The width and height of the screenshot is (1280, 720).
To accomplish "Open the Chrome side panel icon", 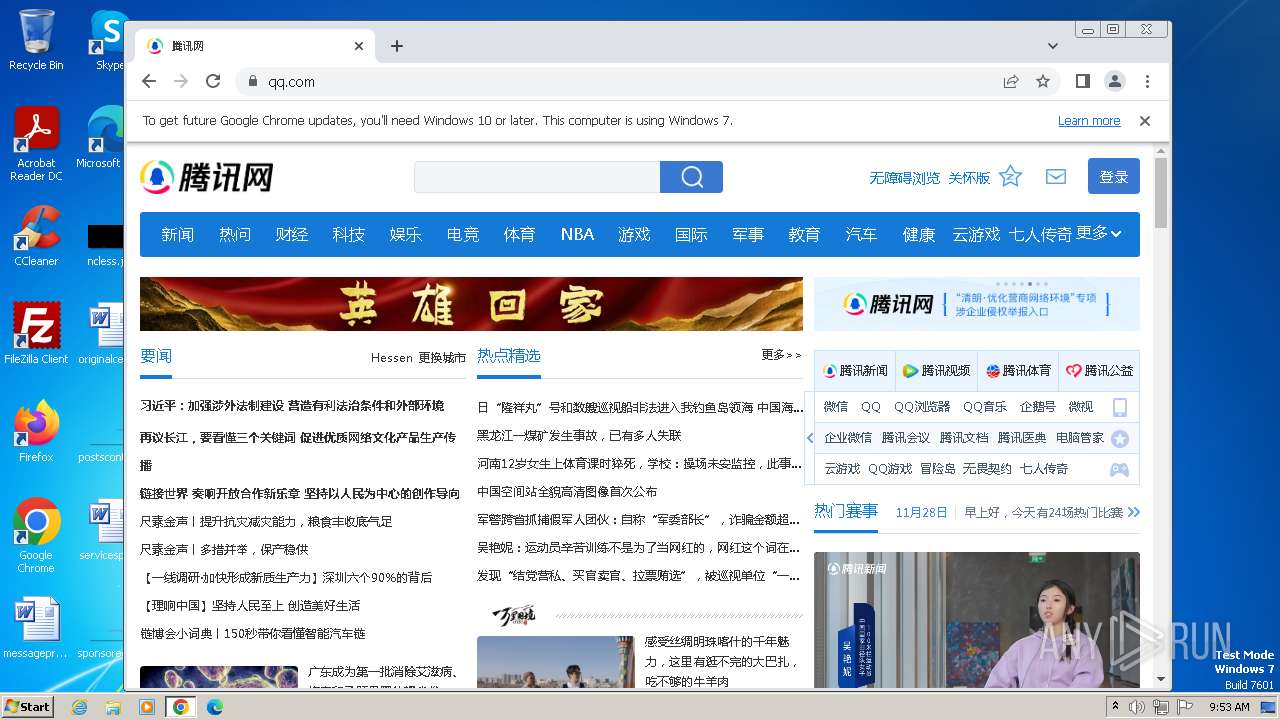I will click(x=1083, y=81).
